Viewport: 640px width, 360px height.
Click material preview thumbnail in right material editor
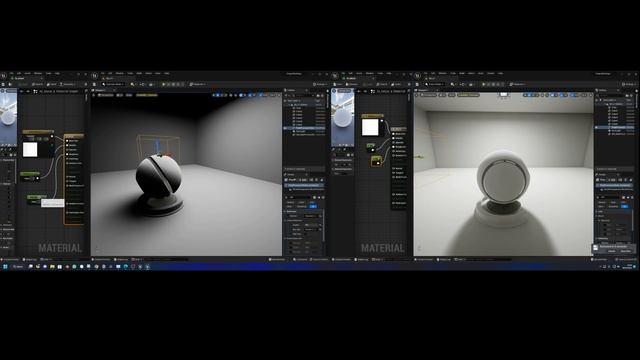(342, 118)
